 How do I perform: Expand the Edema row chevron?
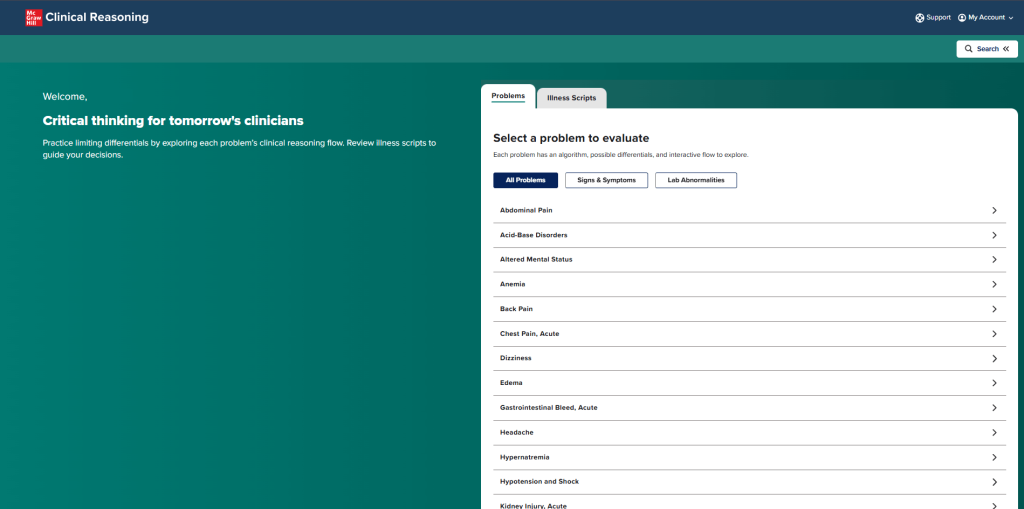(994, 383)
